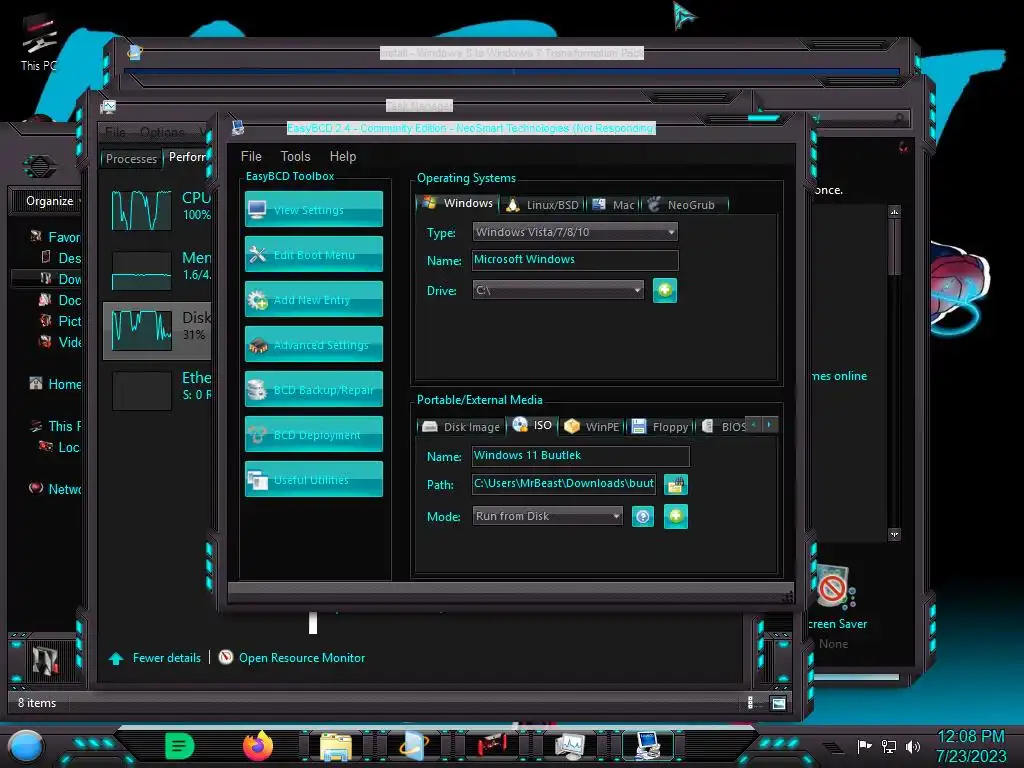Click the Name field Windows 11 Buutlek
Screen dimensions: 1024x768
point(580,455)
